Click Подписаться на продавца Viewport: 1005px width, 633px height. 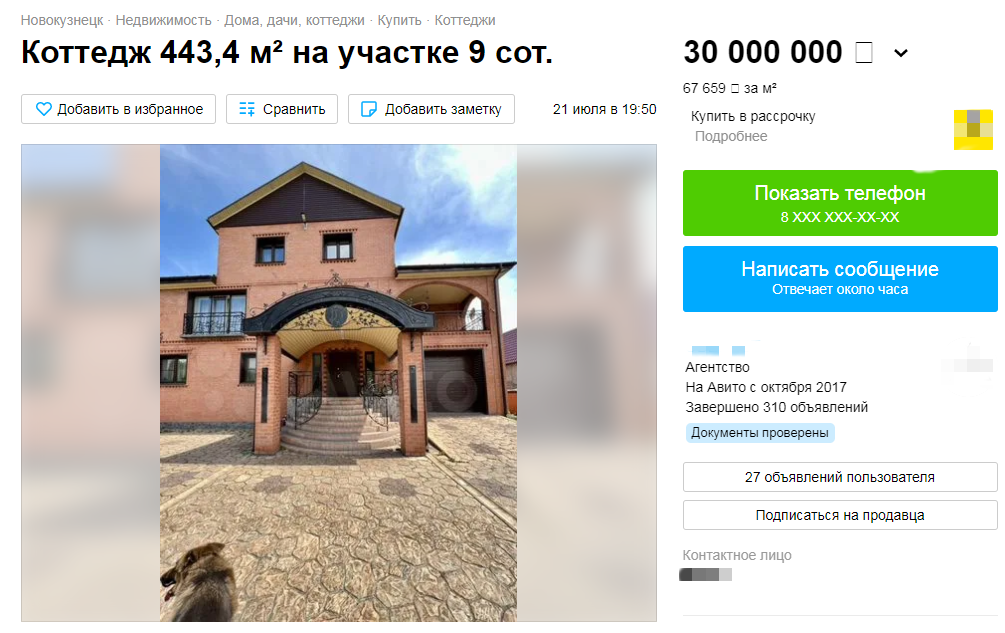840,515
